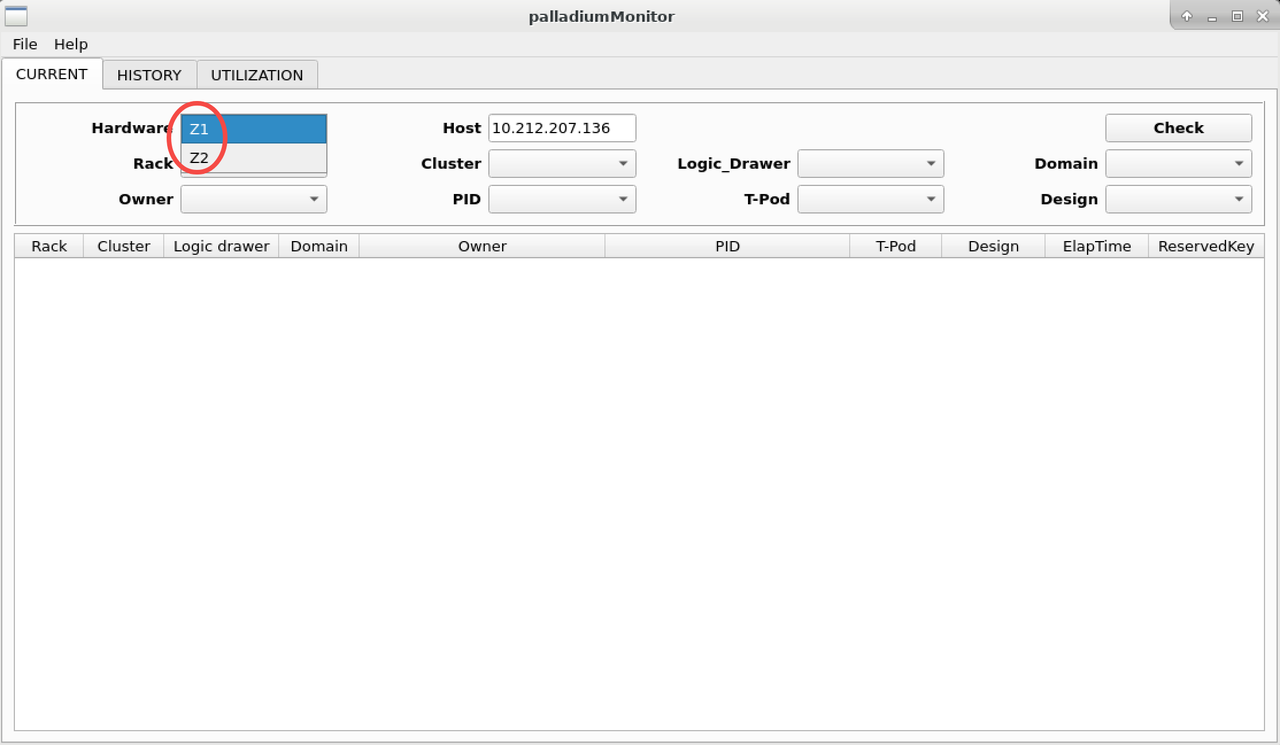Image resolution: width=1280 pixels, height=745 pixels.
Task: Close the palladiumMonitor window
Action: 1262,16
